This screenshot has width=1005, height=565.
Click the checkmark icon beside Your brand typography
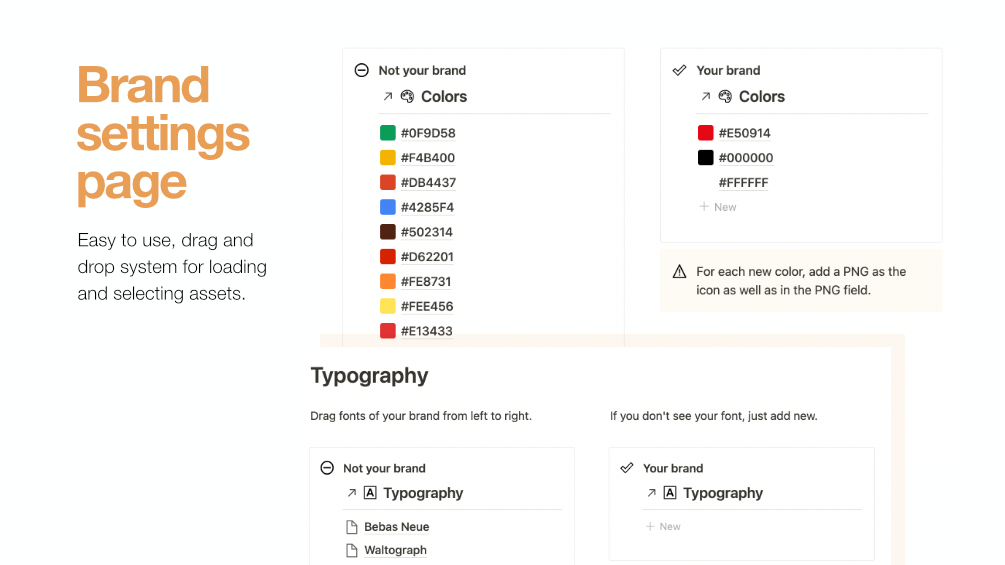(627, 468)
